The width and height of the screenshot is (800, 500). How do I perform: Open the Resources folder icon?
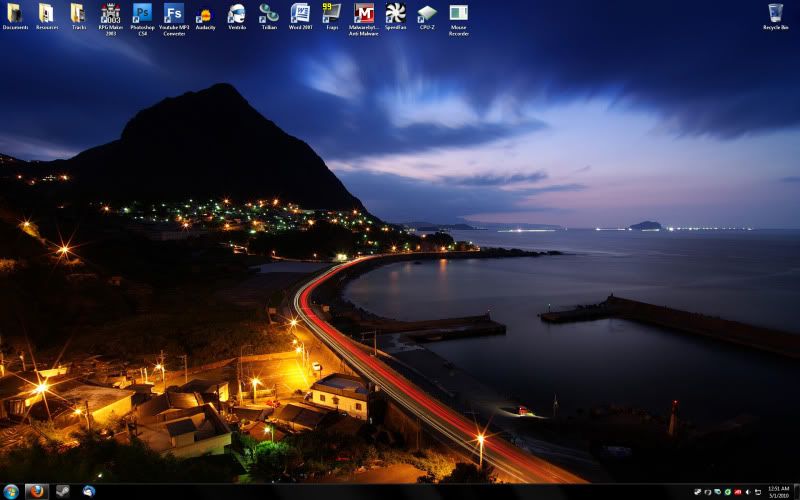tap(47, 14)
